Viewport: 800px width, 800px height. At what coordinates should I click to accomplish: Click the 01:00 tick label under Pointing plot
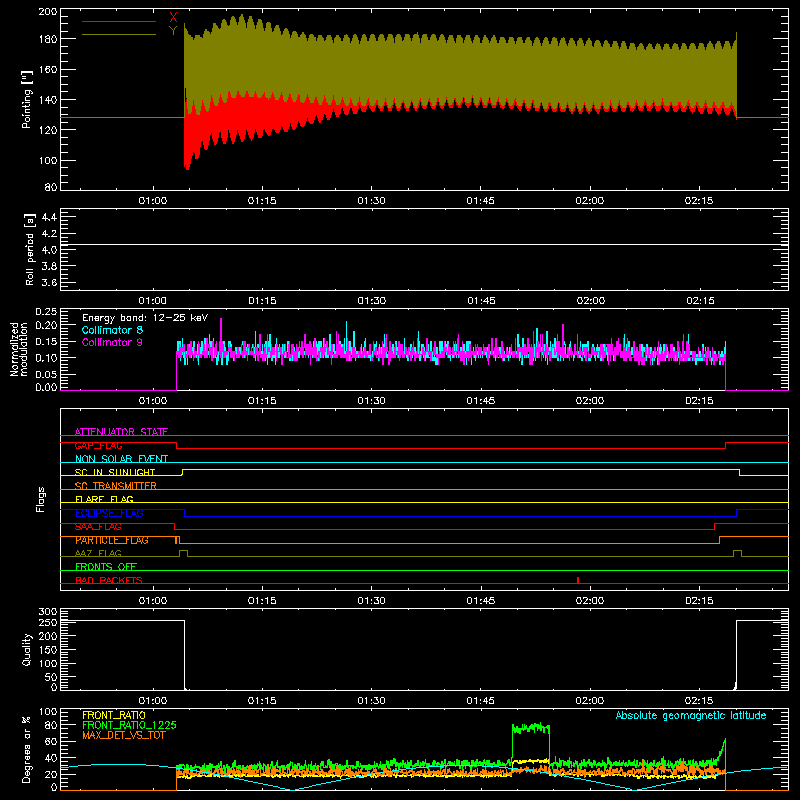click(x=153, y=201)
